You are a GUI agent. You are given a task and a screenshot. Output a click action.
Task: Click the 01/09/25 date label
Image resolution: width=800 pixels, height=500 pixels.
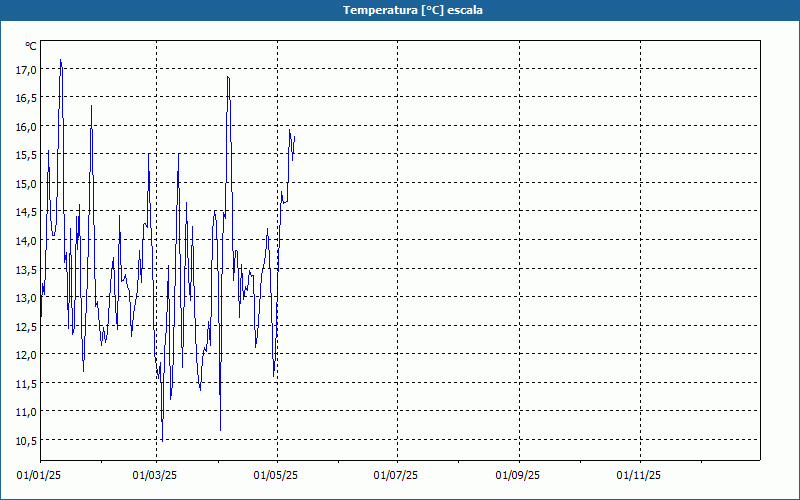[x=518, y=476]
